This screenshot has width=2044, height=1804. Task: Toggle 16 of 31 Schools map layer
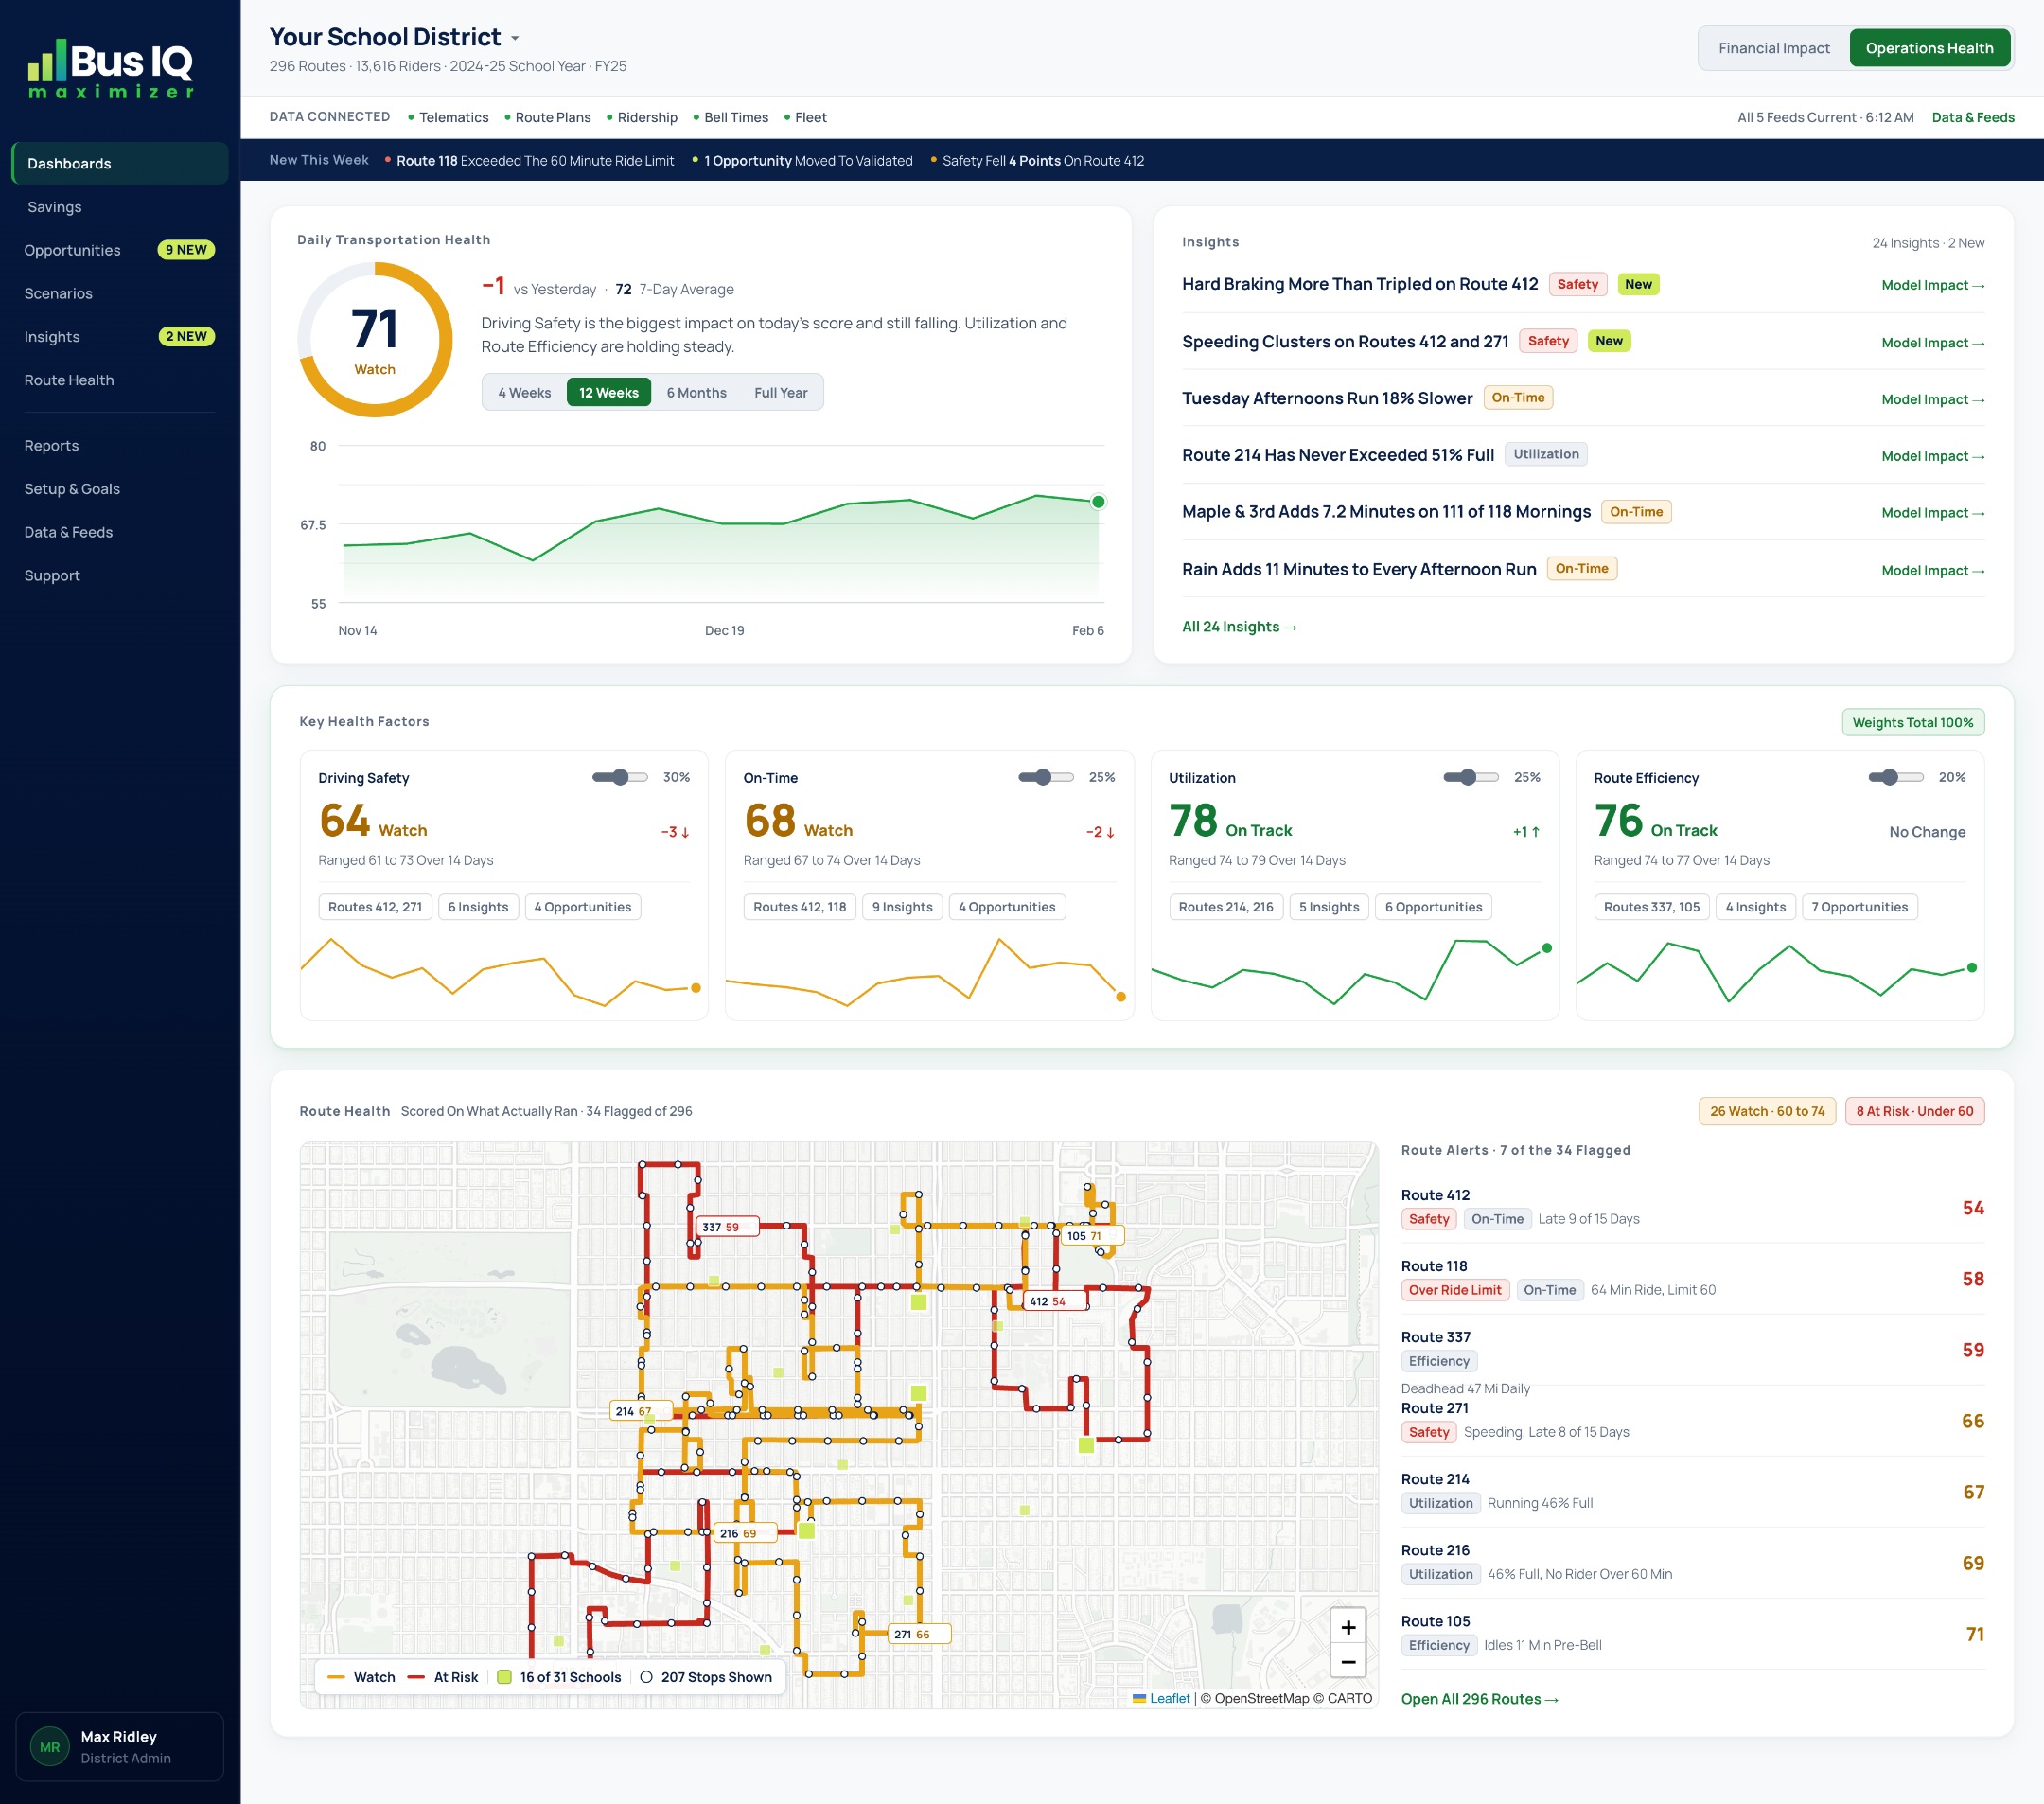pos(559,1677)
